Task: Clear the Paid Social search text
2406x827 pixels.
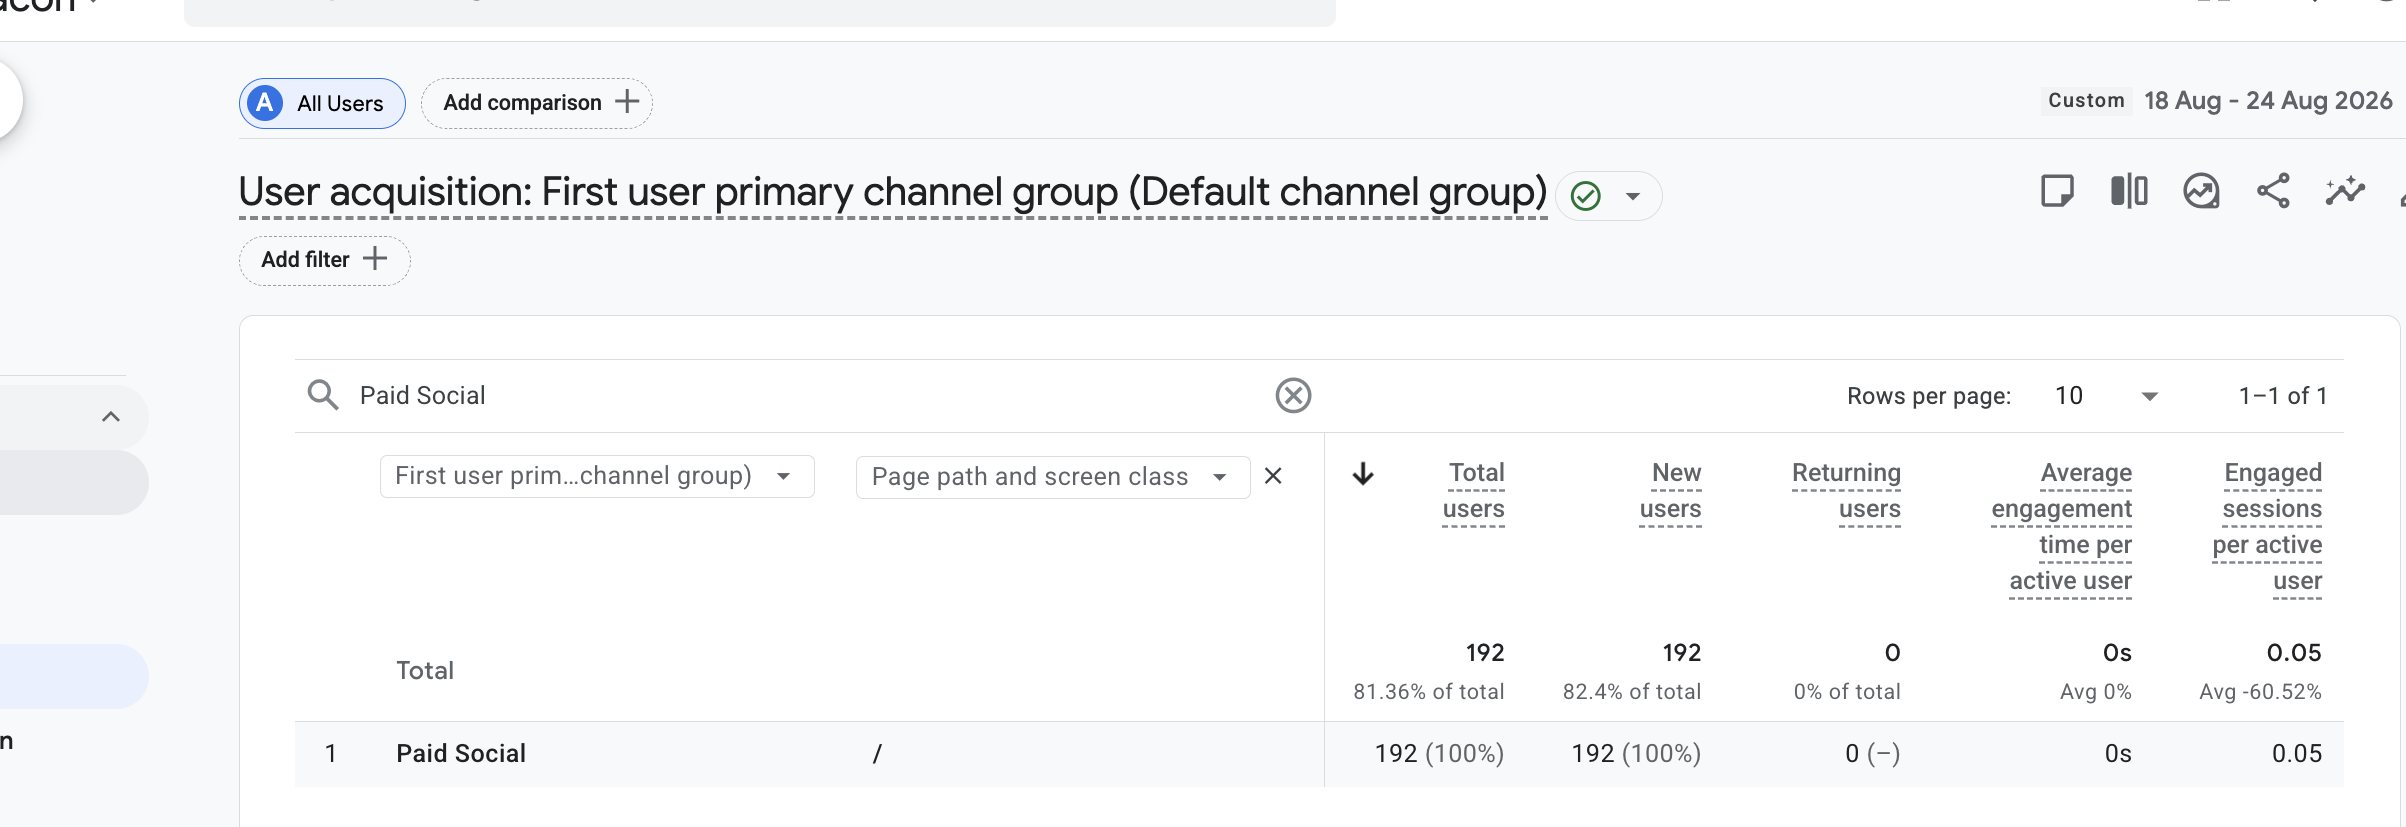Action: (1293, 395)
